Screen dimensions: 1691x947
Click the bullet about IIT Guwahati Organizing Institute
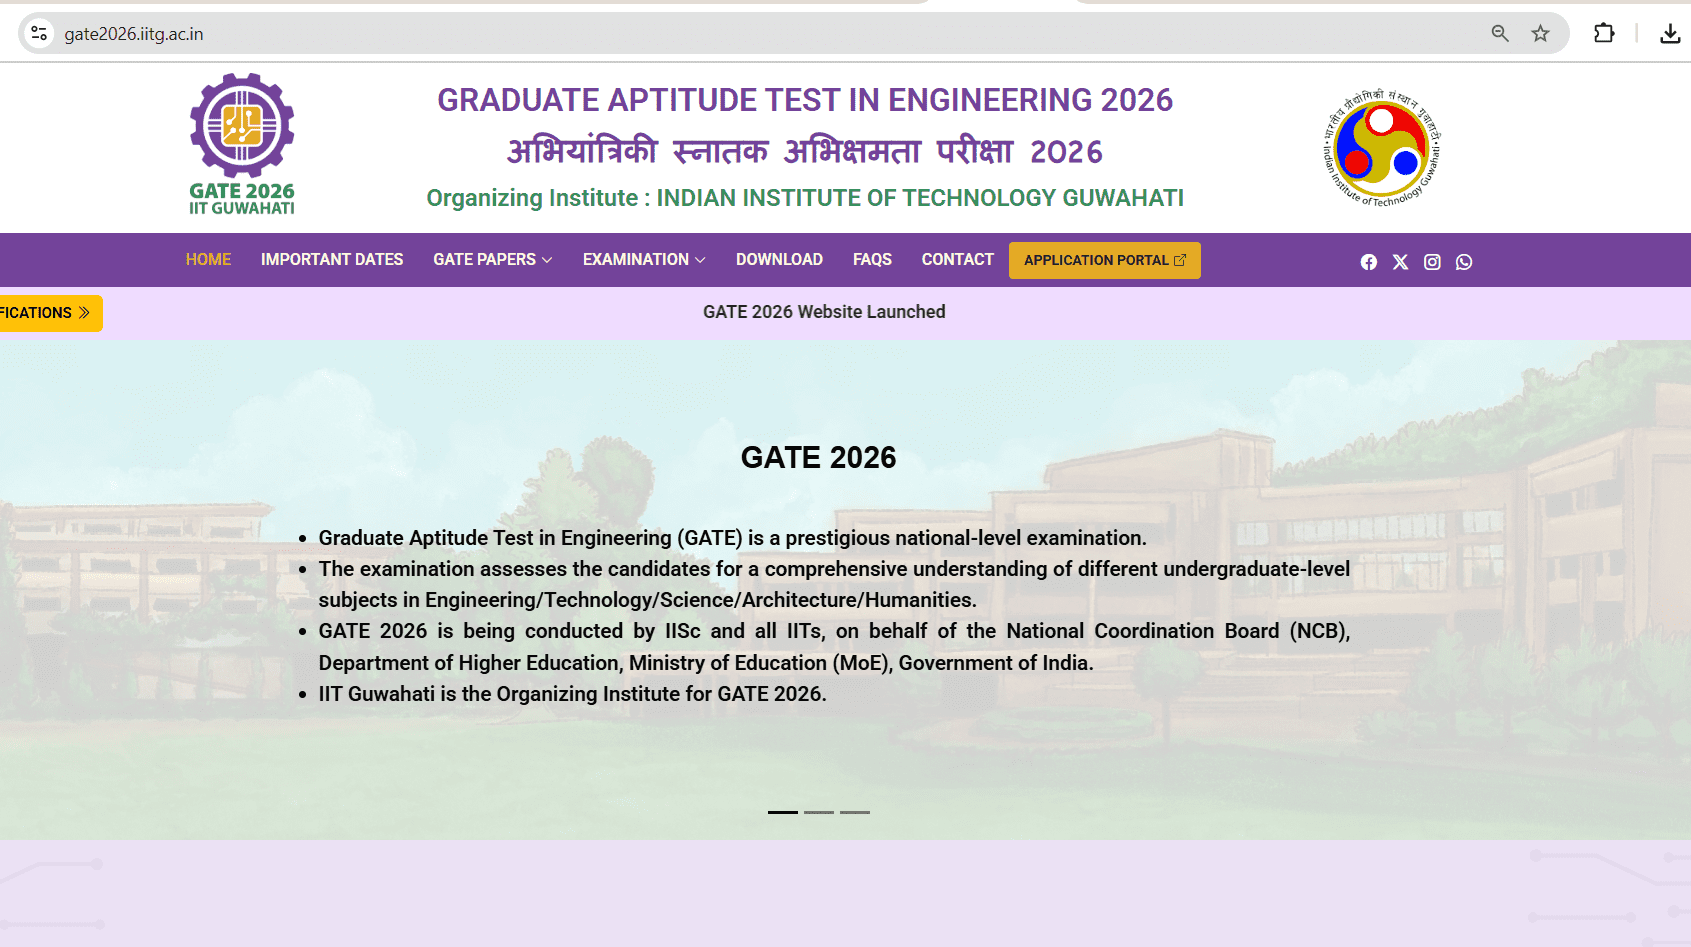tap(572, 694)
